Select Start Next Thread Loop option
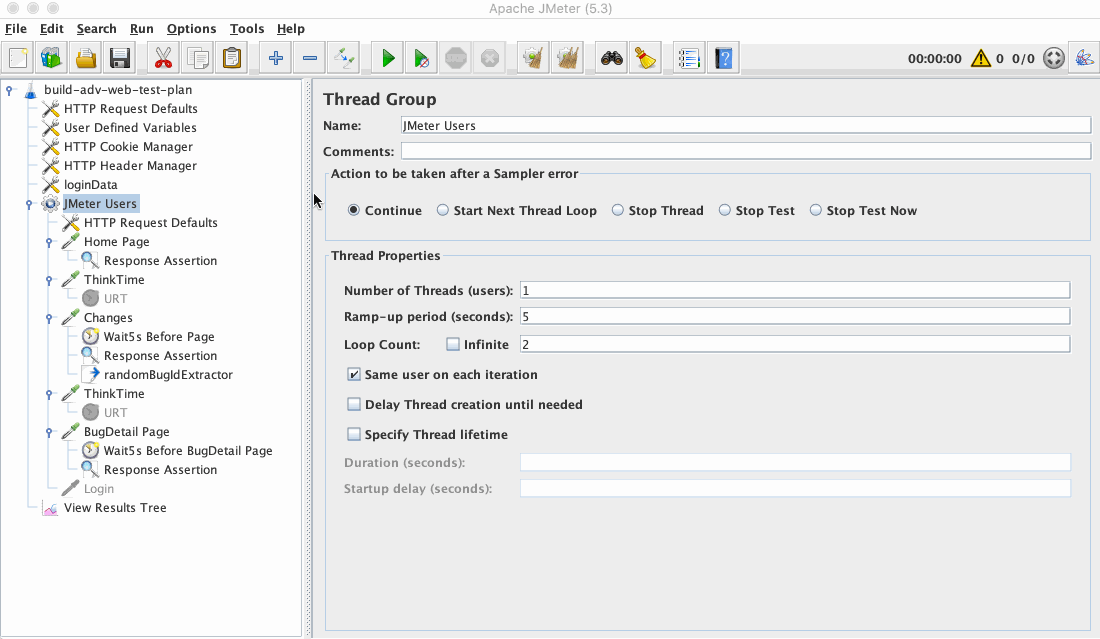1100x639 pixels. pos(443,210)
